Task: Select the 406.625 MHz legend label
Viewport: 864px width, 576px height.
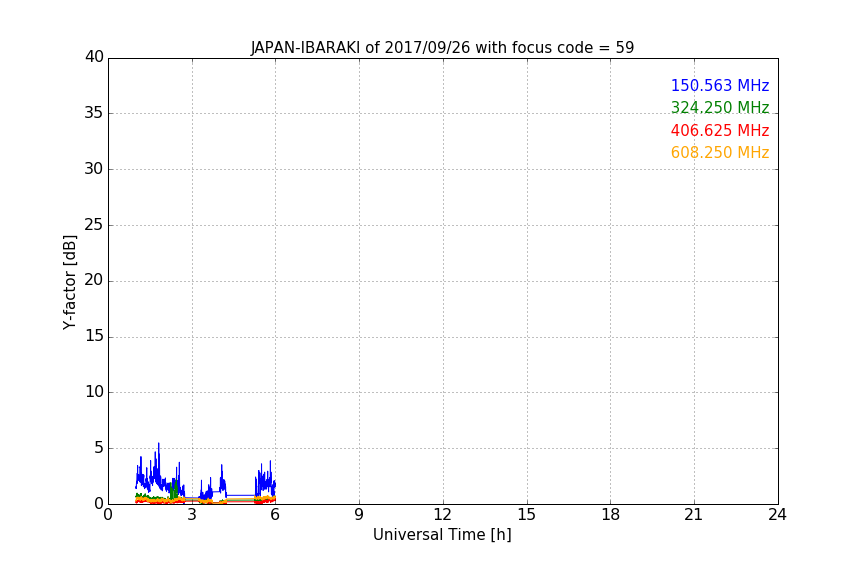Action: [x=720, y=131]
